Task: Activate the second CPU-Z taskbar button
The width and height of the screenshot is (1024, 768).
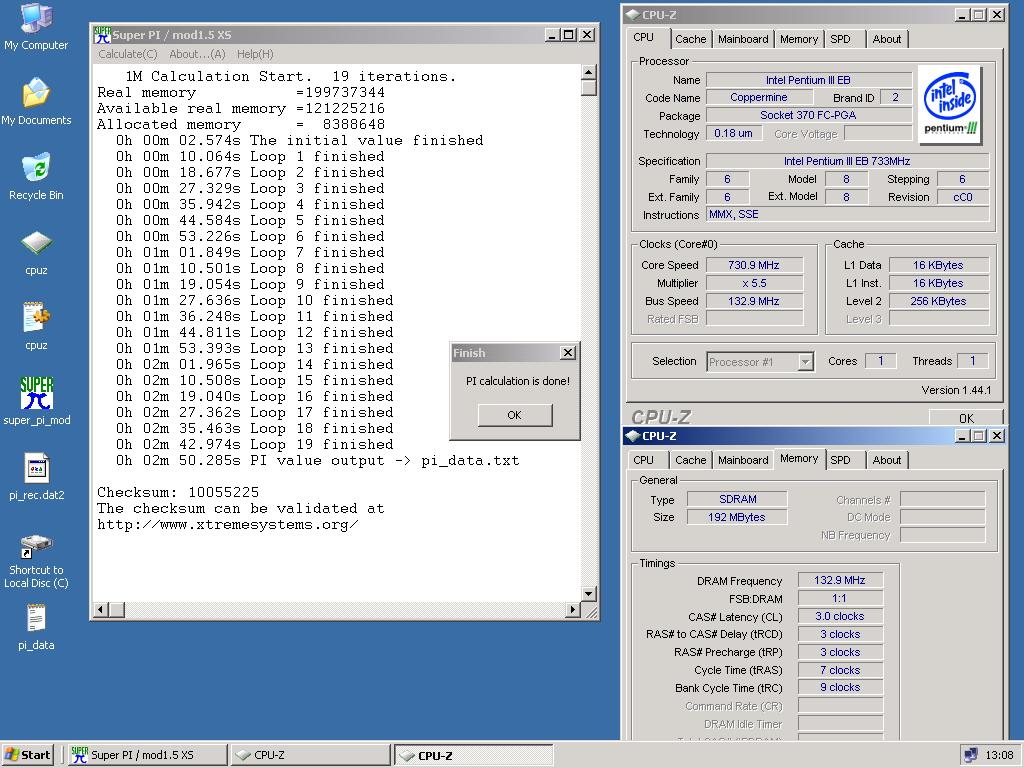Action: (x=473, y=755)
